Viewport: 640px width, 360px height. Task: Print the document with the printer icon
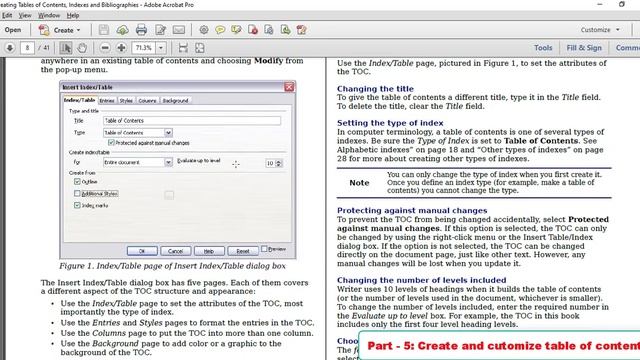[x=141, y=30]
